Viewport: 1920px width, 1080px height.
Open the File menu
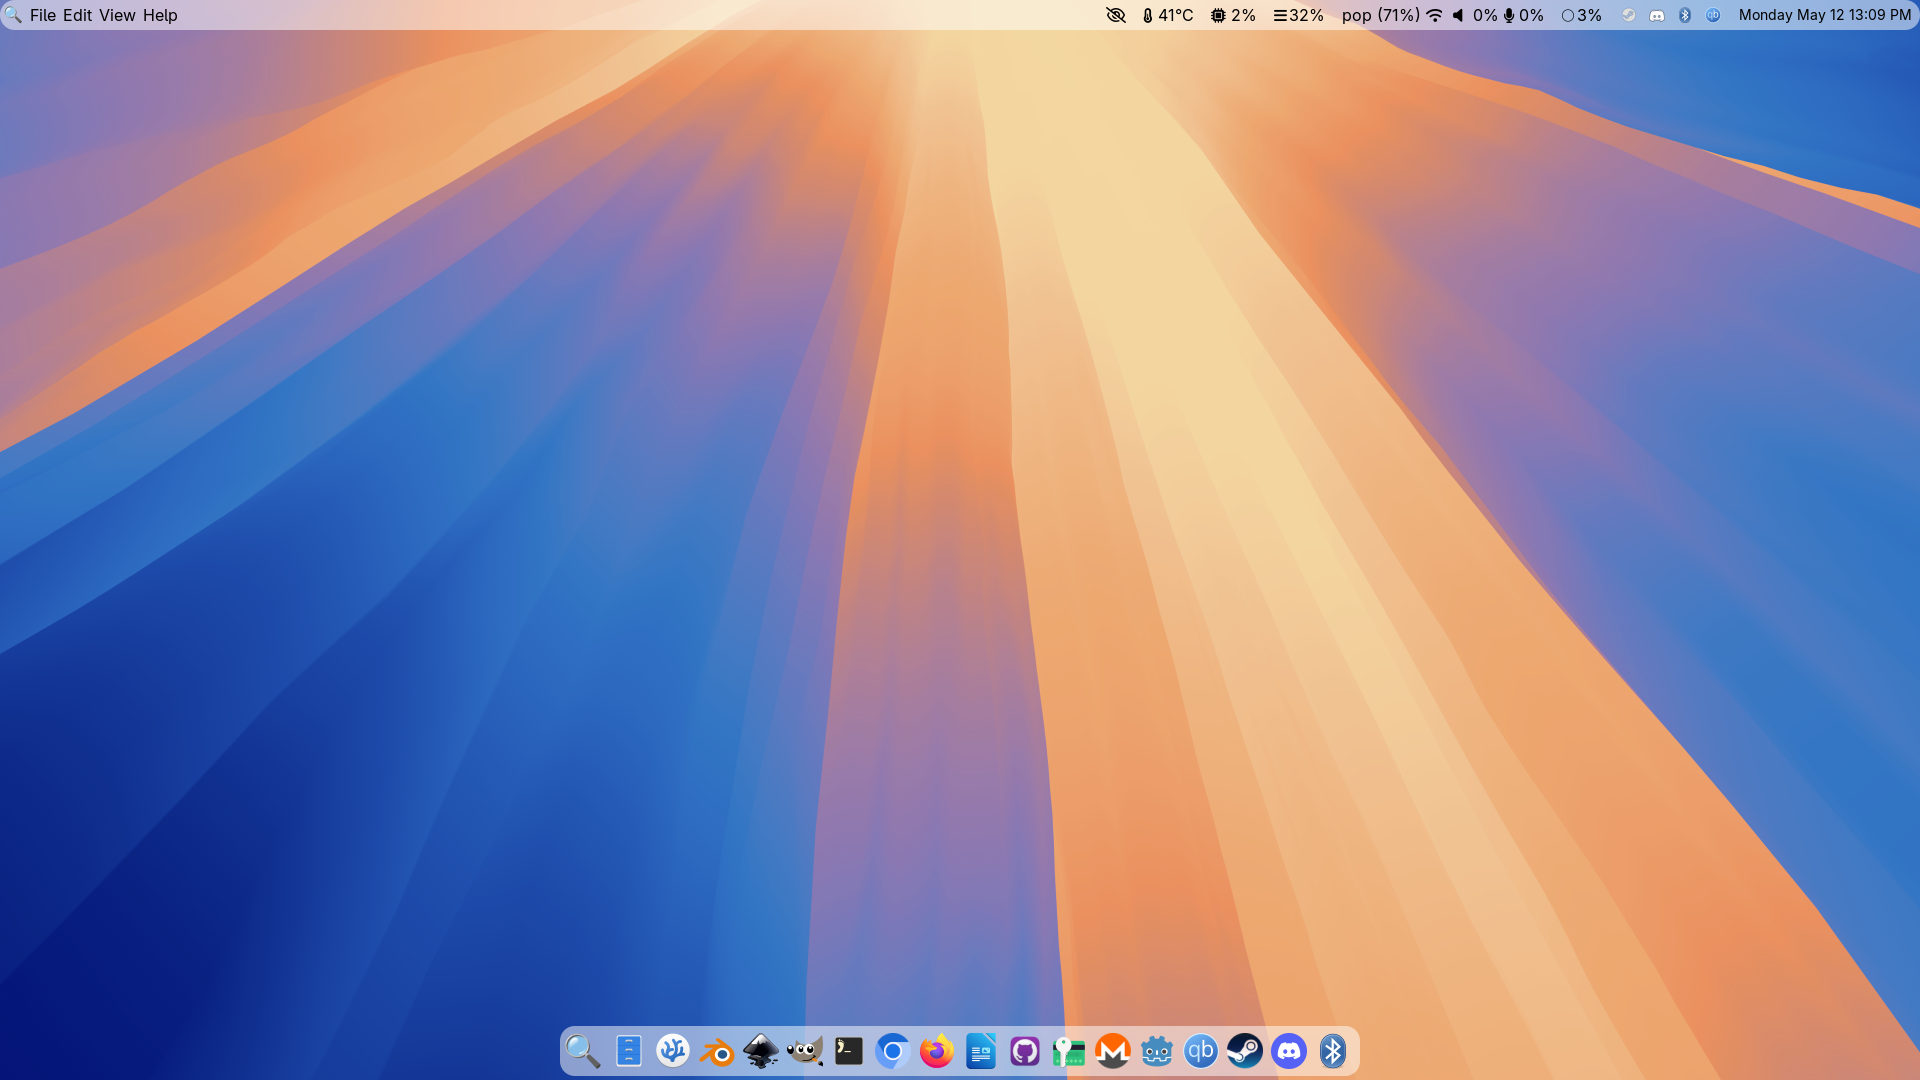pyautogui.click(x=43, y=15)
